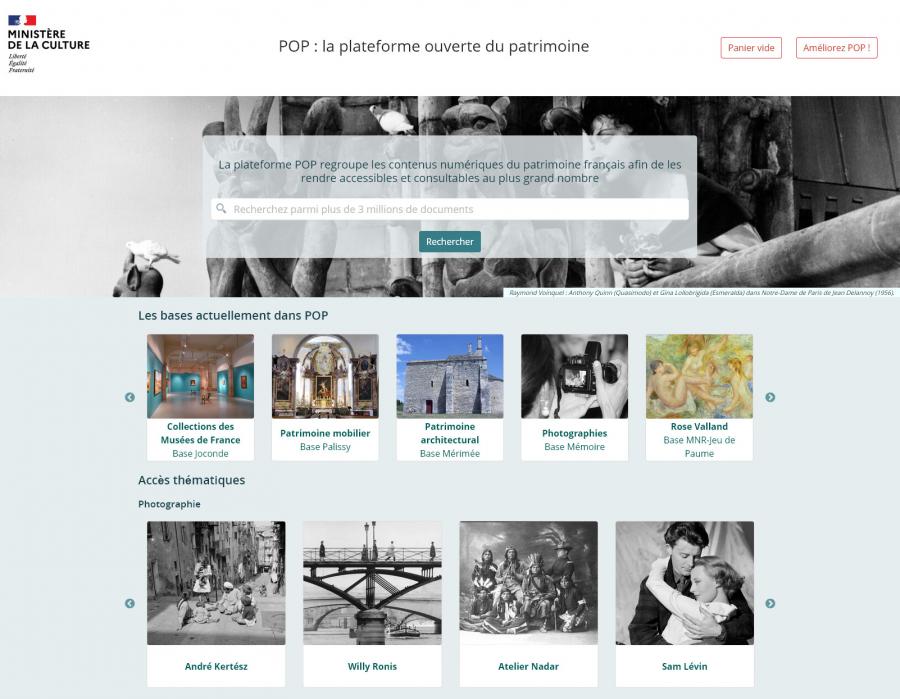Focus the document search input field

449,209
